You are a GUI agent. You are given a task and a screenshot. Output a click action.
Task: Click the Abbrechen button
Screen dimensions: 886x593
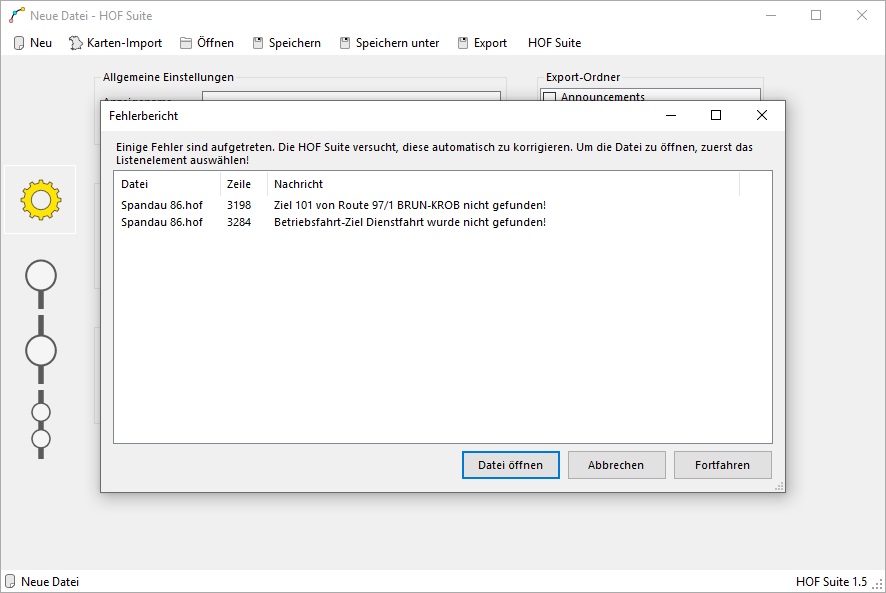pyautogui.click(x=615, y=465)
